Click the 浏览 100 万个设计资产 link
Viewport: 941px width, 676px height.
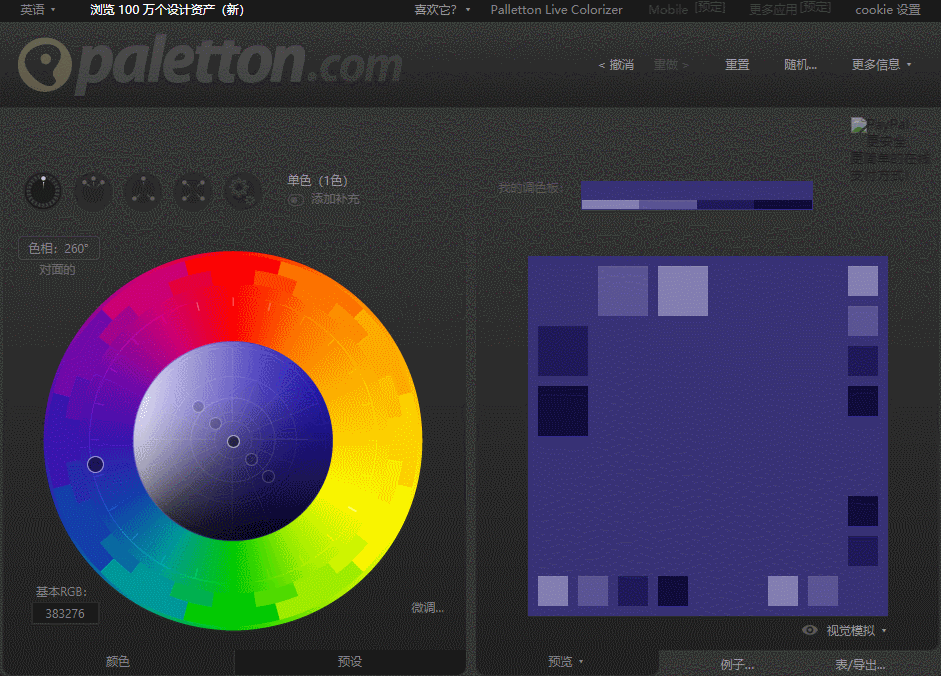(167, 10)
